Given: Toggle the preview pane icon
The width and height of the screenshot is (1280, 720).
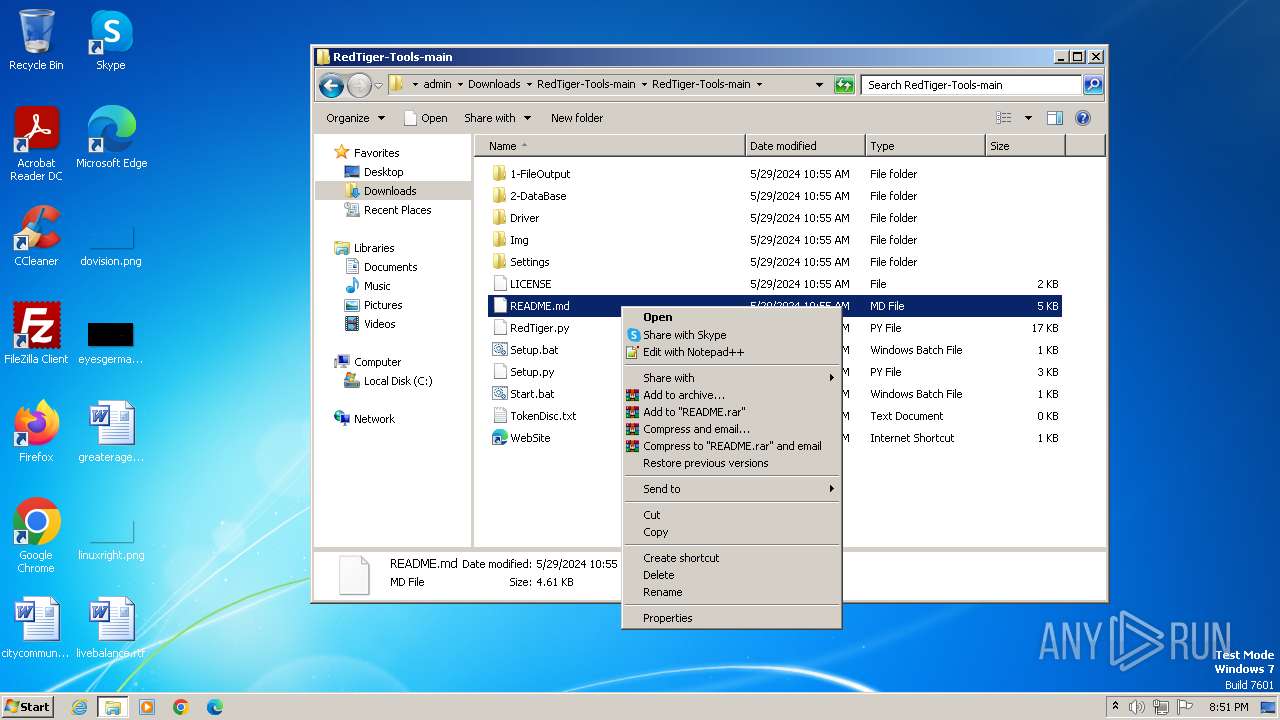Looking at the screenshot, I should pyautogui.click(x=1054, y=118).
